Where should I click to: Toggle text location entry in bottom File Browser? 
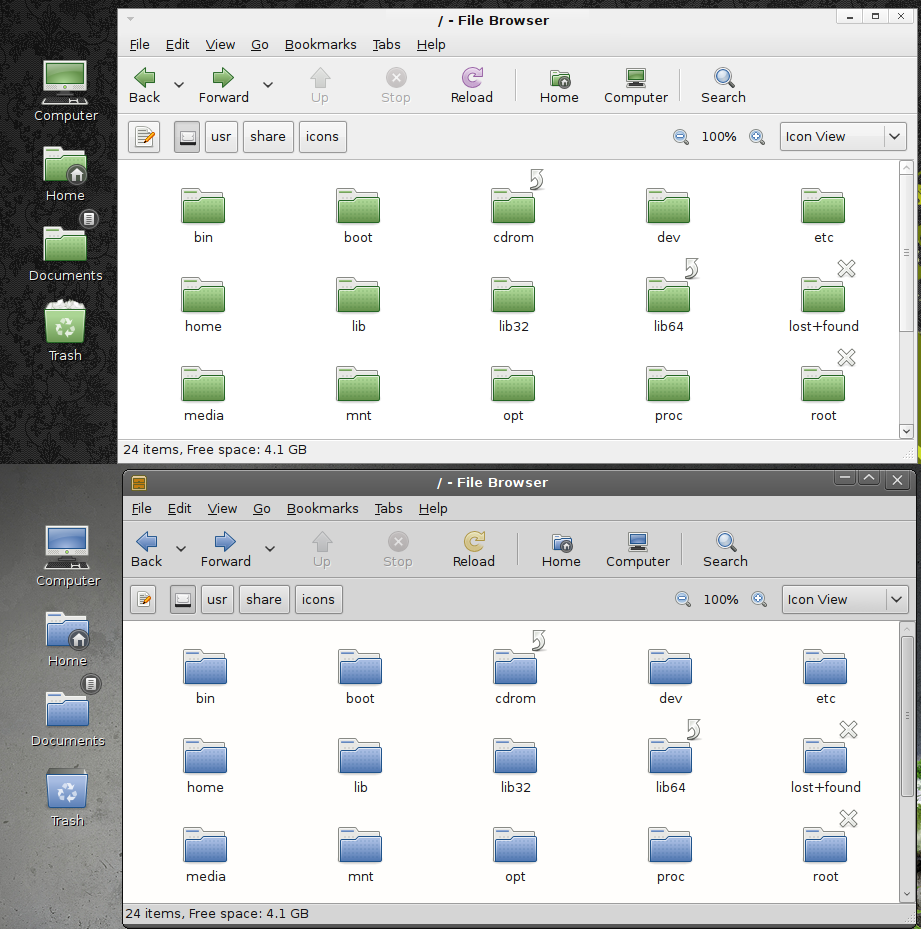[143, 600]
